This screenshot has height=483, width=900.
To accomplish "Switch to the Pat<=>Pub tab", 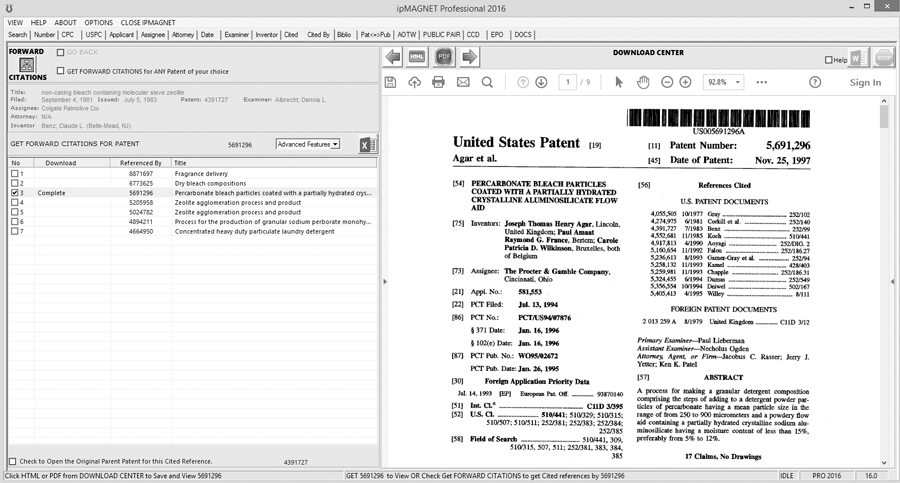I will 375,34.
